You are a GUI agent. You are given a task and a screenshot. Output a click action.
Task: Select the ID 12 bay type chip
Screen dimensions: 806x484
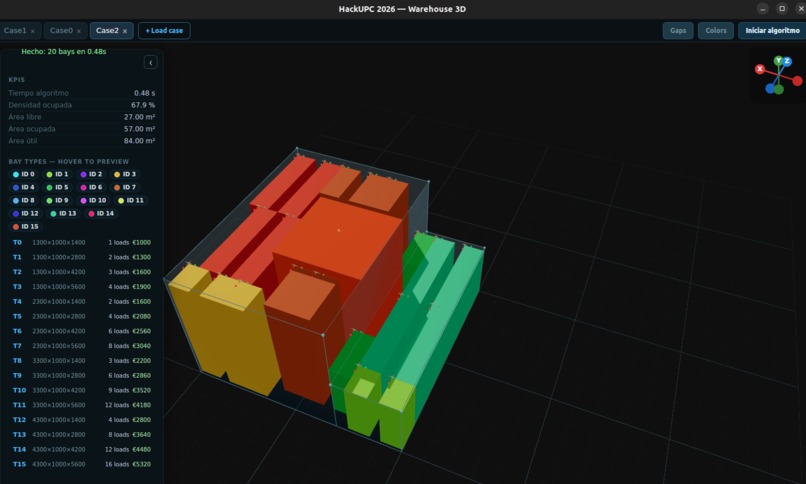[x=26, y=213]
